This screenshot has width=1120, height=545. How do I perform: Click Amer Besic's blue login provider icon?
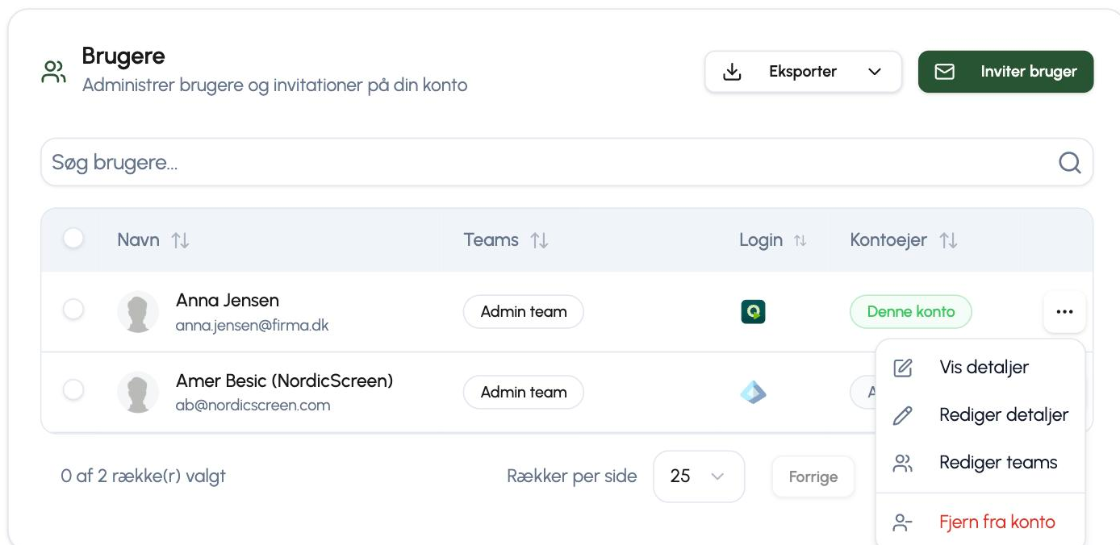tap(753, 392)
